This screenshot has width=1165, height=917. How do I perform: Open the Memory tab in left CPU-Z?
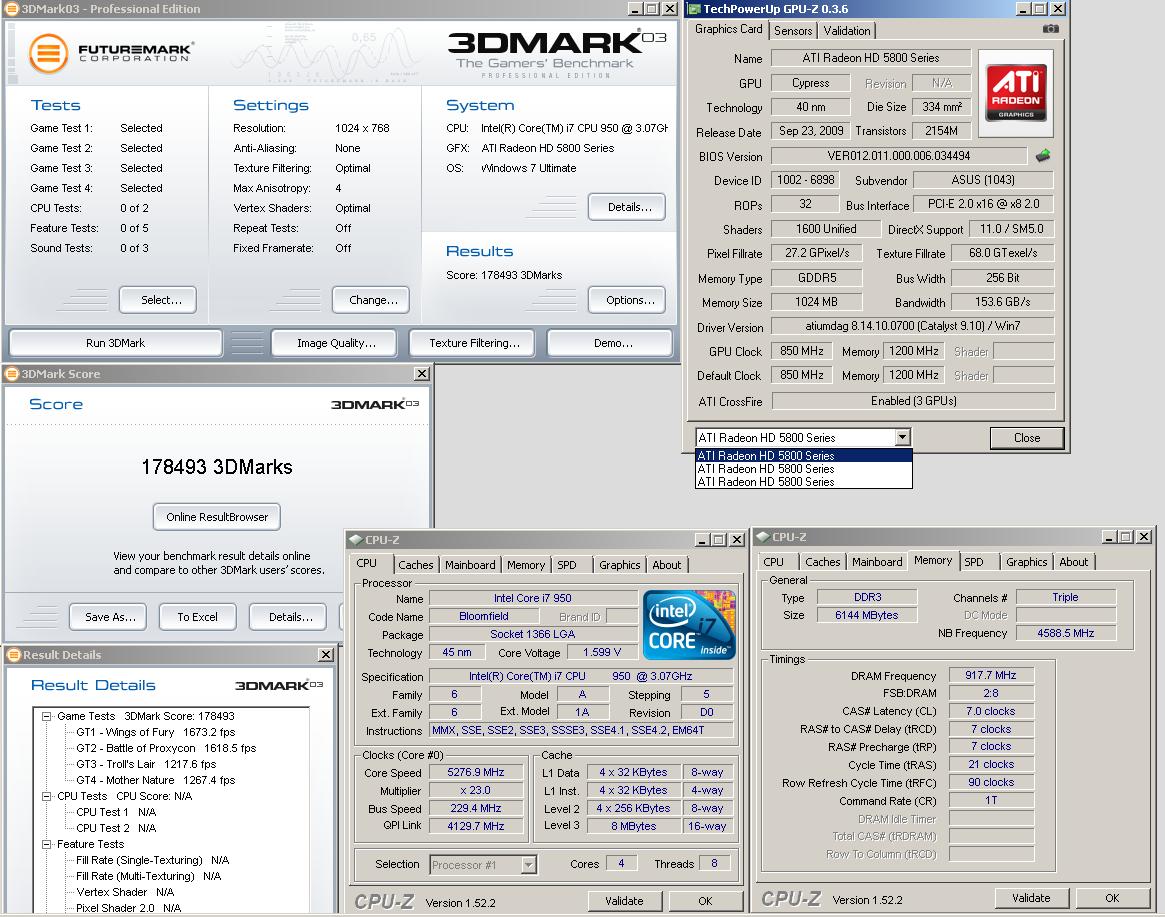tap(525, 565)
